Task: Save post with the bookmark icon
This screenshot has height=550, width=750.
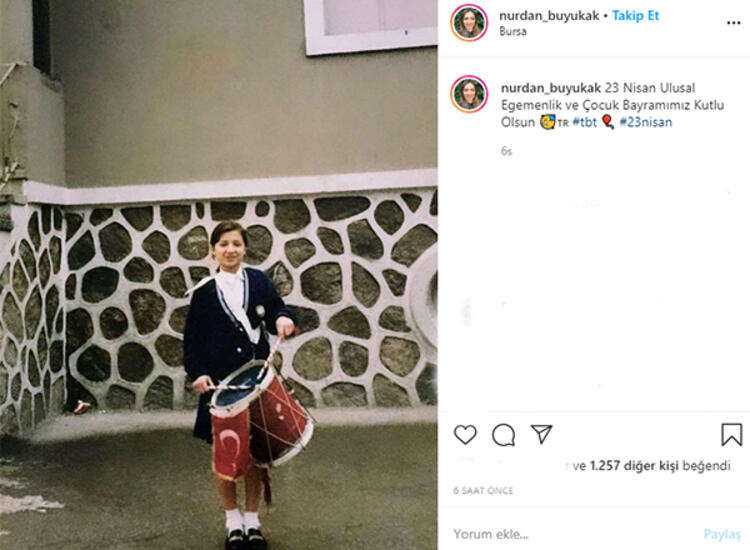Action: click(731, 435)
